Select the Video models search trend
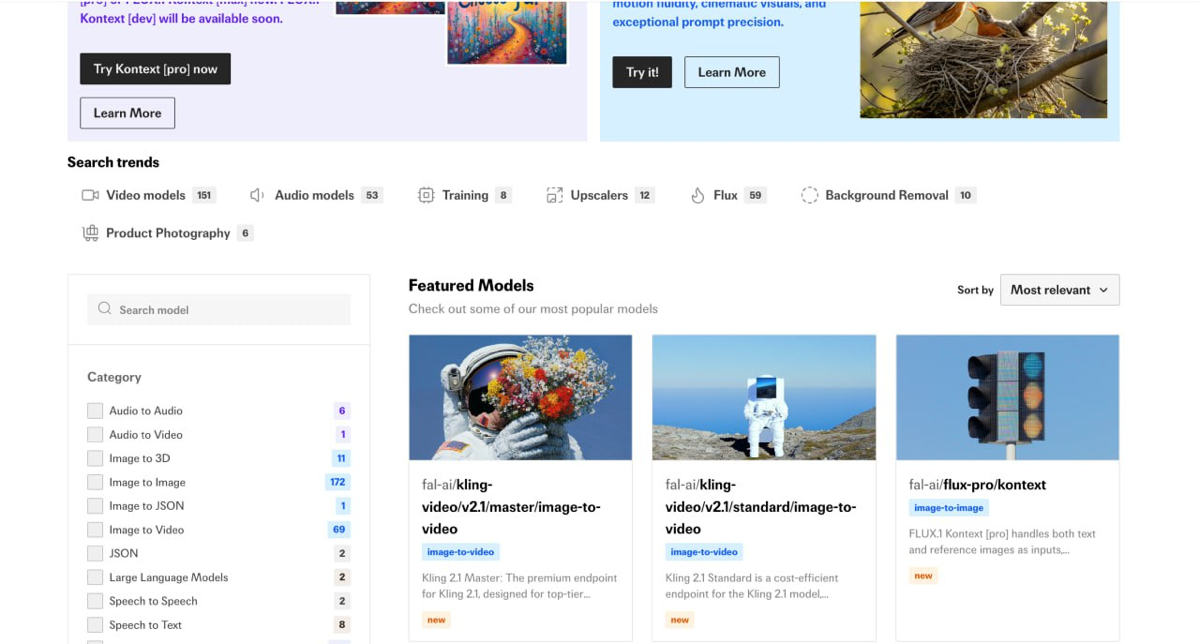 pos(148,195)
